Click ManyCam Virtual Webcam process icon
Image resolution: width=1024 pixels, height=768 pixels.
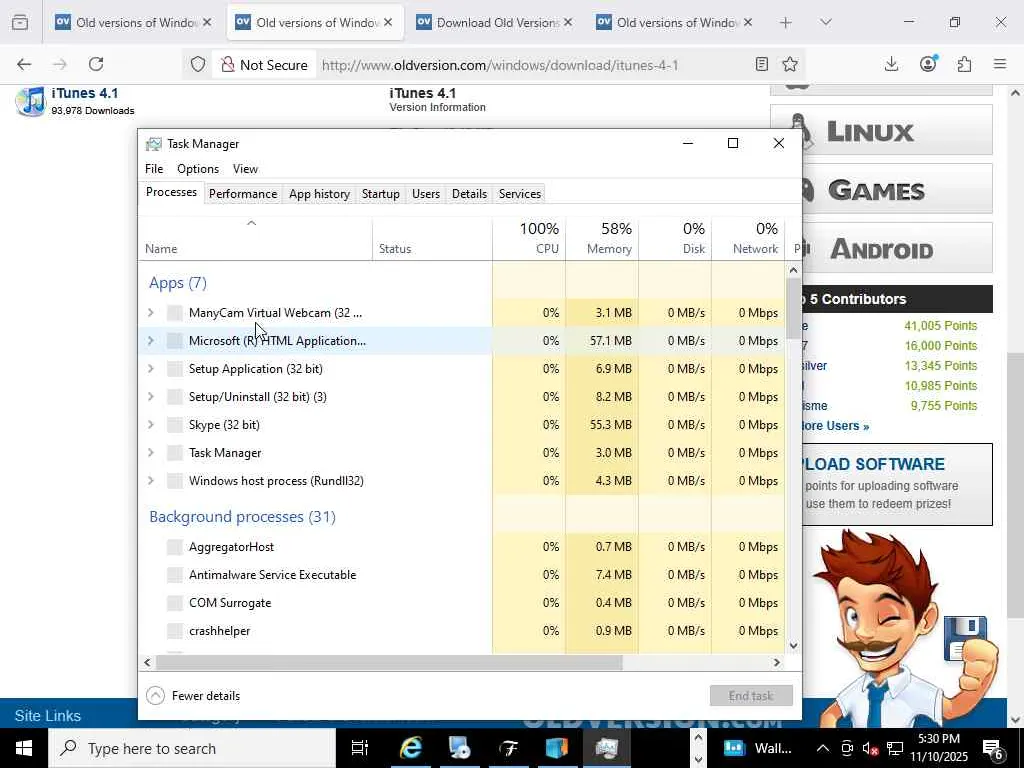[x=174, y=313]
